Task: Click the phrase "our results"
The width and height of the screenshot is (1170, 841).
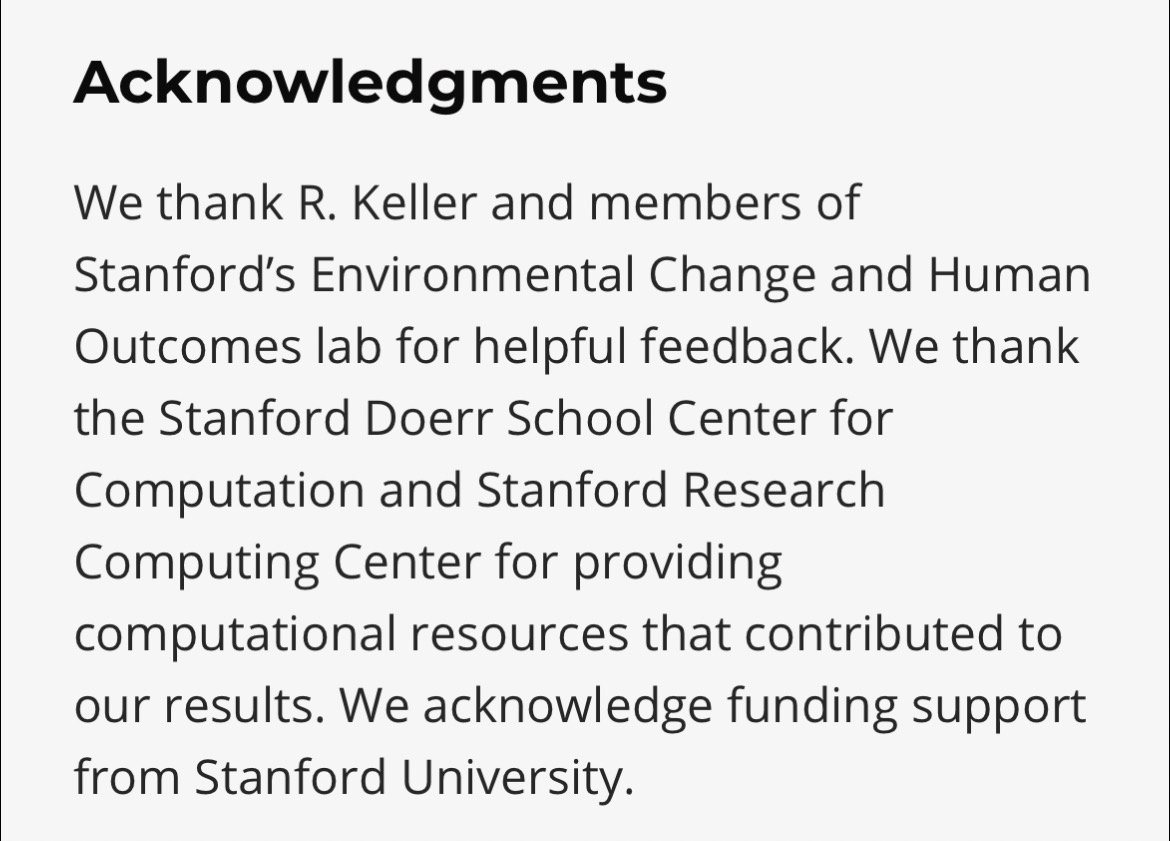Action: click(x=198, y=707)
